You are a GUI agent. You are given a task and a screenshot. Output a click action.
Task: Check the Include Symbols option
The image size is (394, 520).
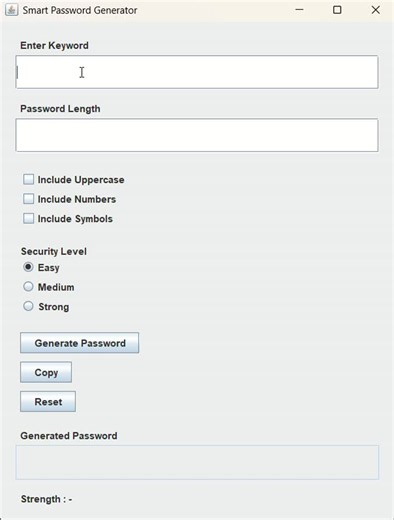(29, 219)
